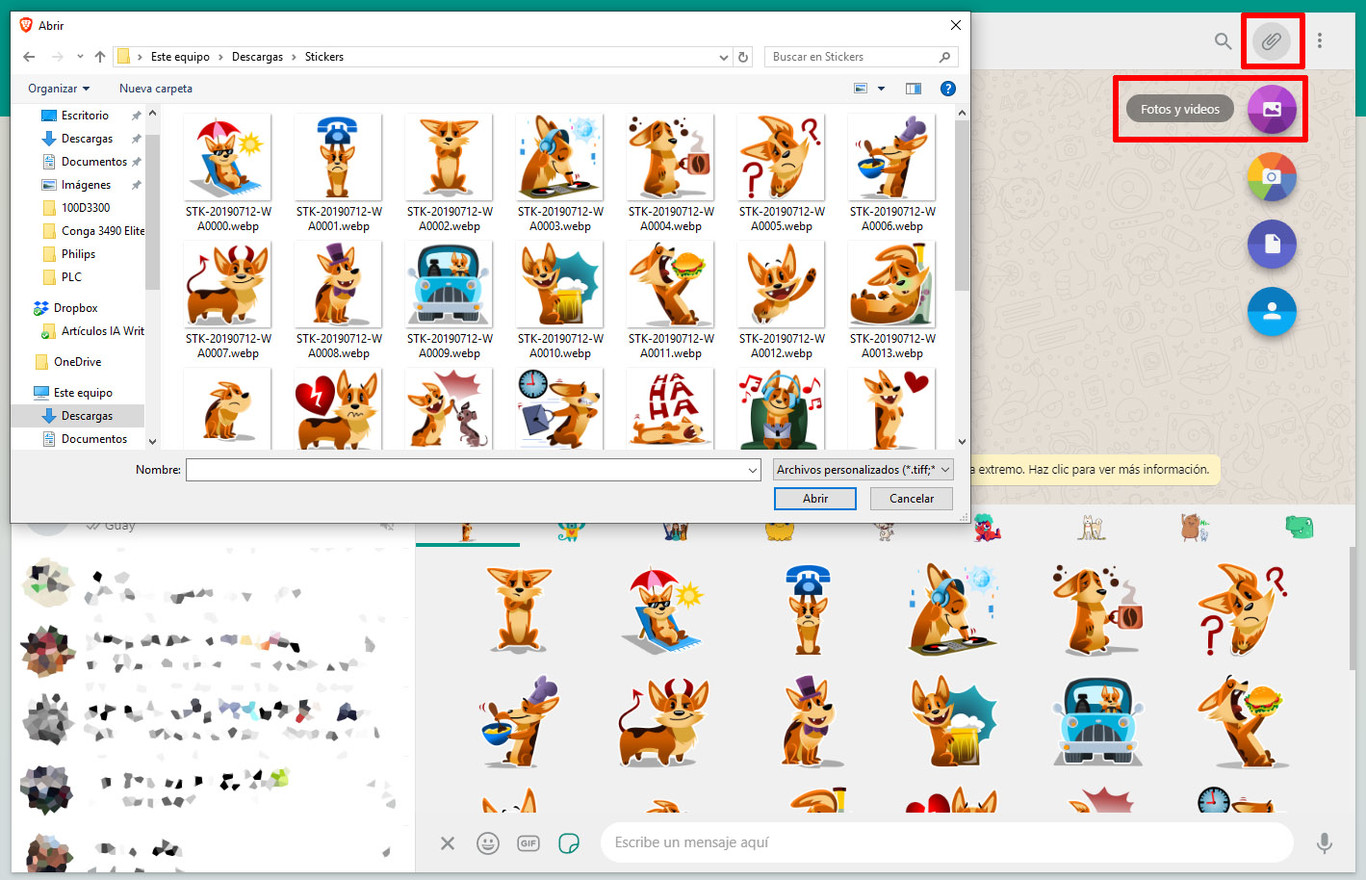This screenshot has height=880, width=1366.
Task: Open the emoji picker in the message bar
Action: pyautogui.click(x=487, y=843)
